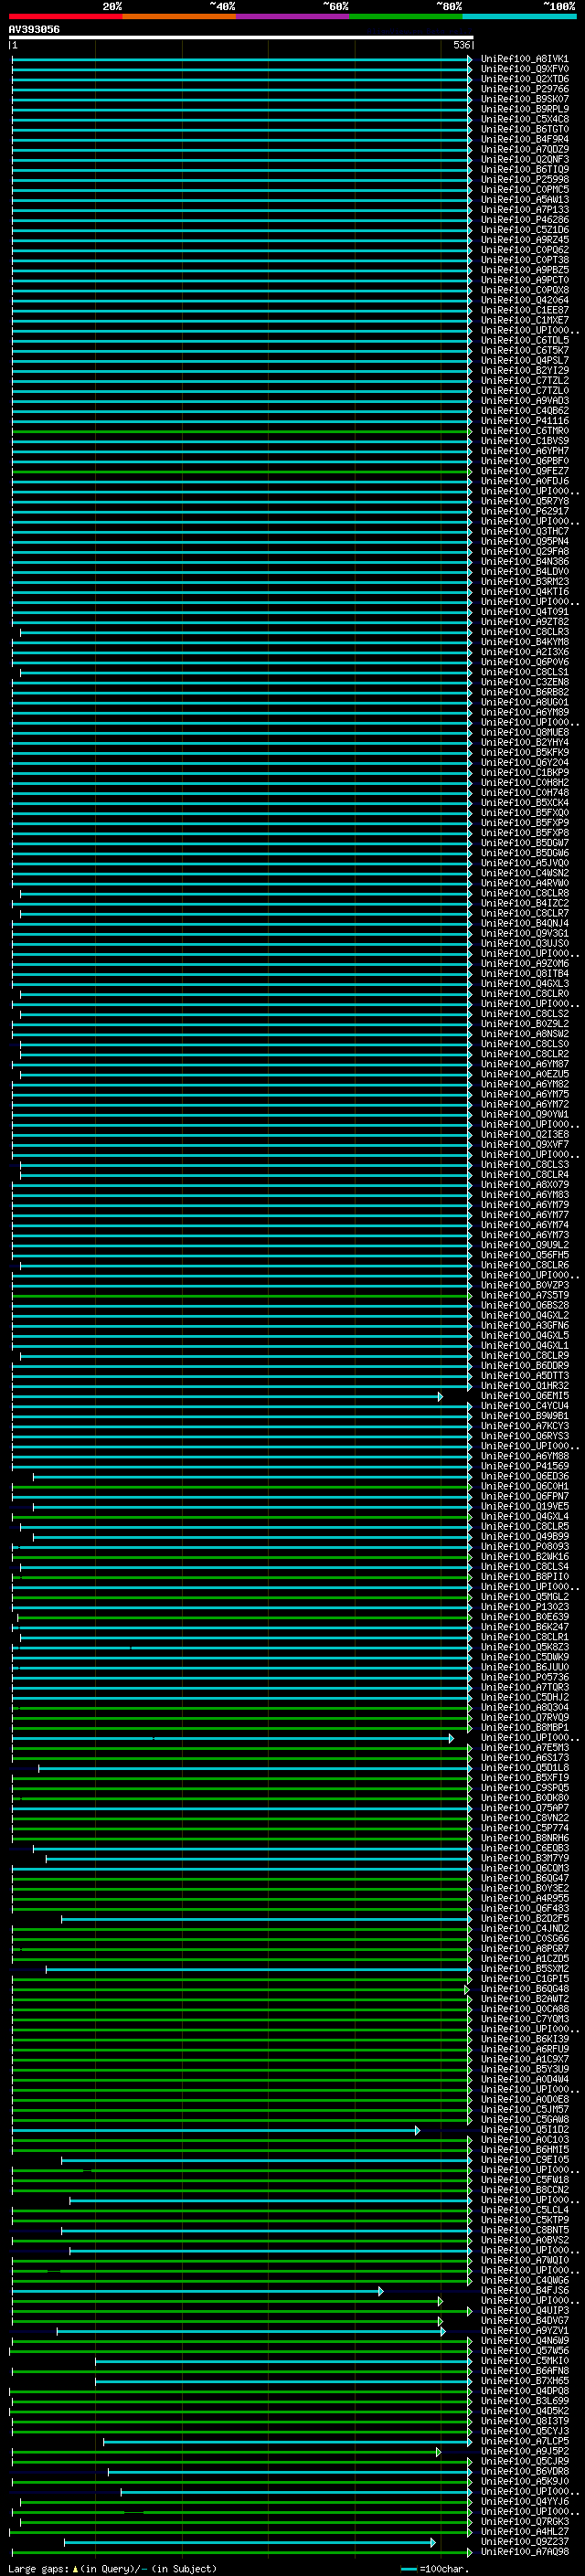Click the orange ~40% legend segment
Screen dimensions: 585x2576
[179, 16]
